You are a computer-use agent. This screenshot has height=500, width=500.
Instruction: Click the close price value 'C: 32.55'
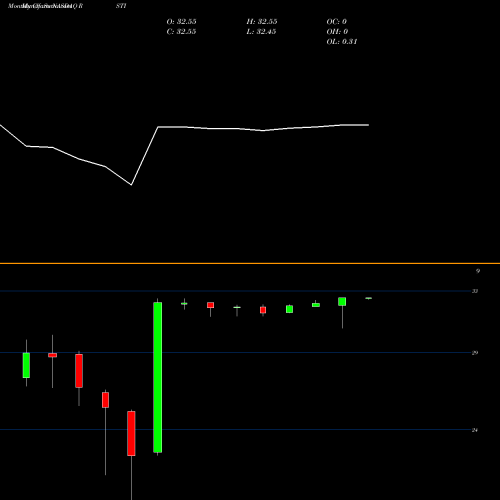pos(181,32)
